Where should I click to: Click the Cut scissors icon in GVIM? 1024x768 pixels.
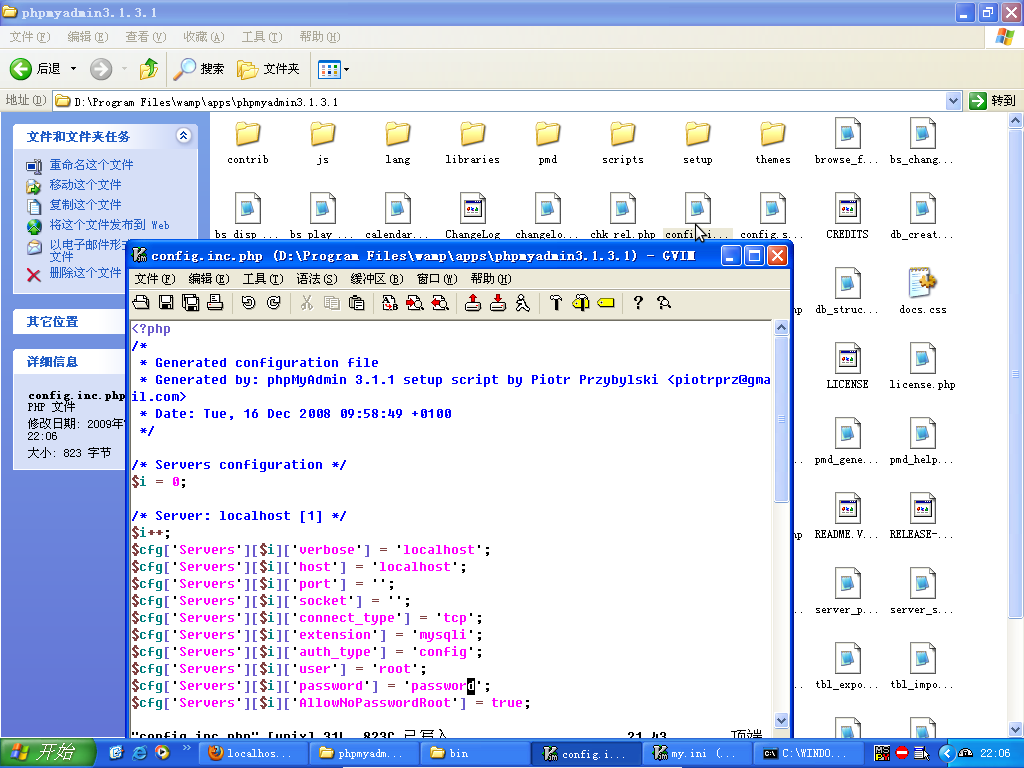point(306,302)
